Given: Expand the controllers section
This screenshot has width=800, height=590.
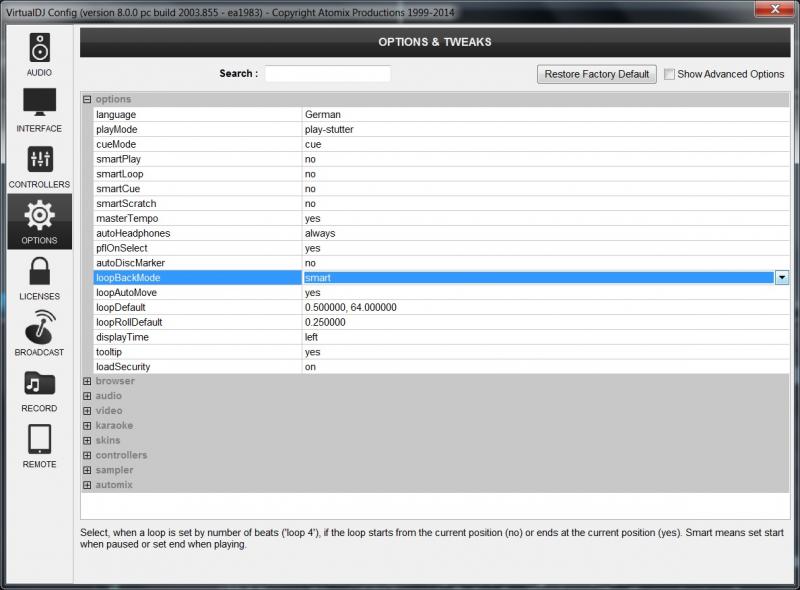Looking at the screenshot, I should [x=87, y=455].
